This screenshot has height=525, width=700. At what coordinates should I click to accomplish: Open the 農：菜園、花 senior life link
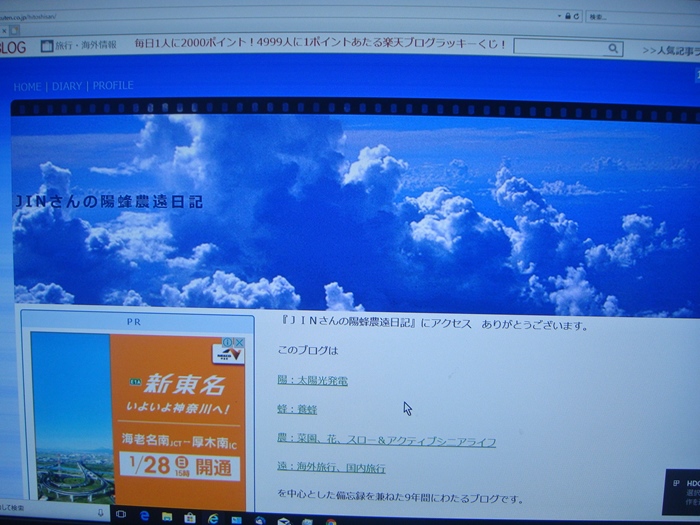pos(386,440)
